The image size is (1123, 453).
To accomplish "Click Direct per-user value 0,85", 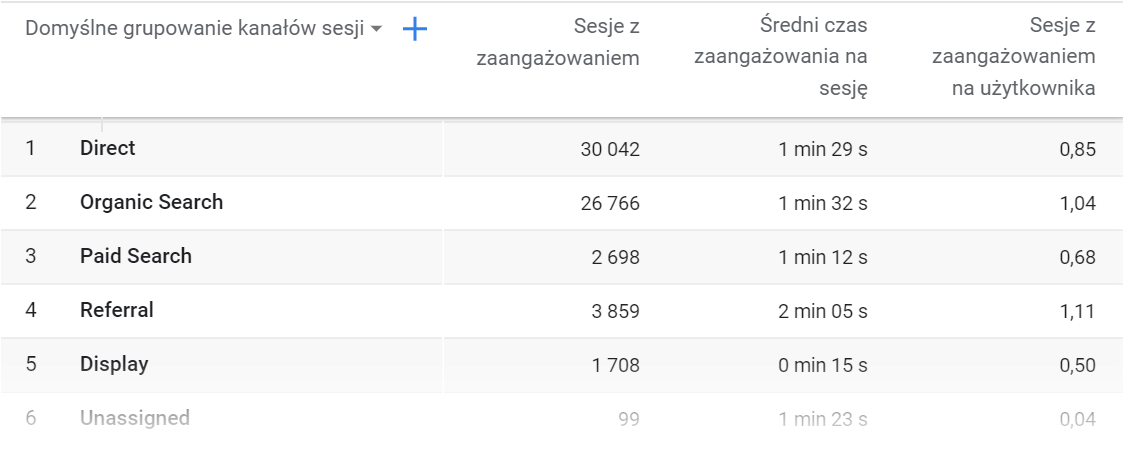I will tap(1079, 150).
